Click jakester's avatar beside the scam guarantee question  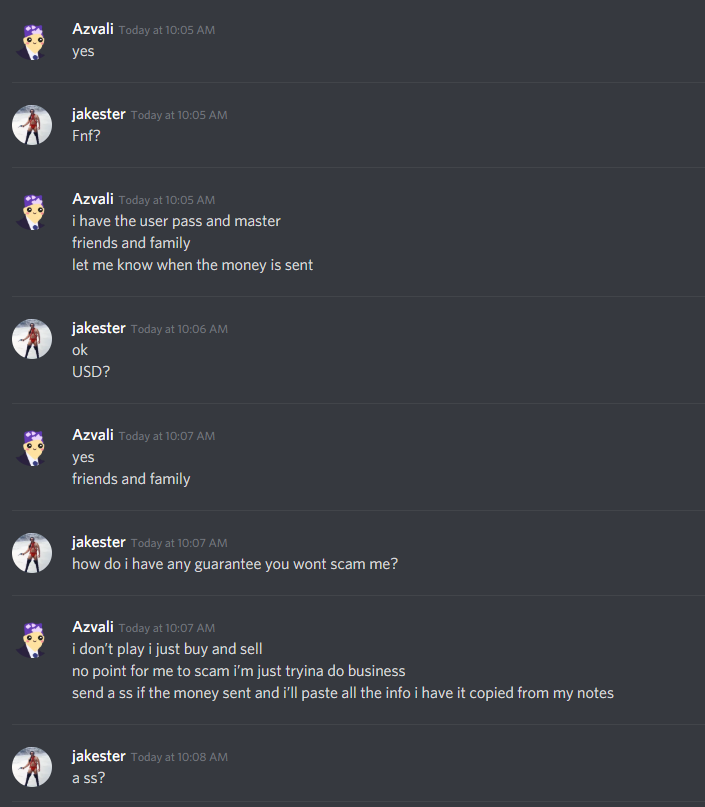point(32,553)
